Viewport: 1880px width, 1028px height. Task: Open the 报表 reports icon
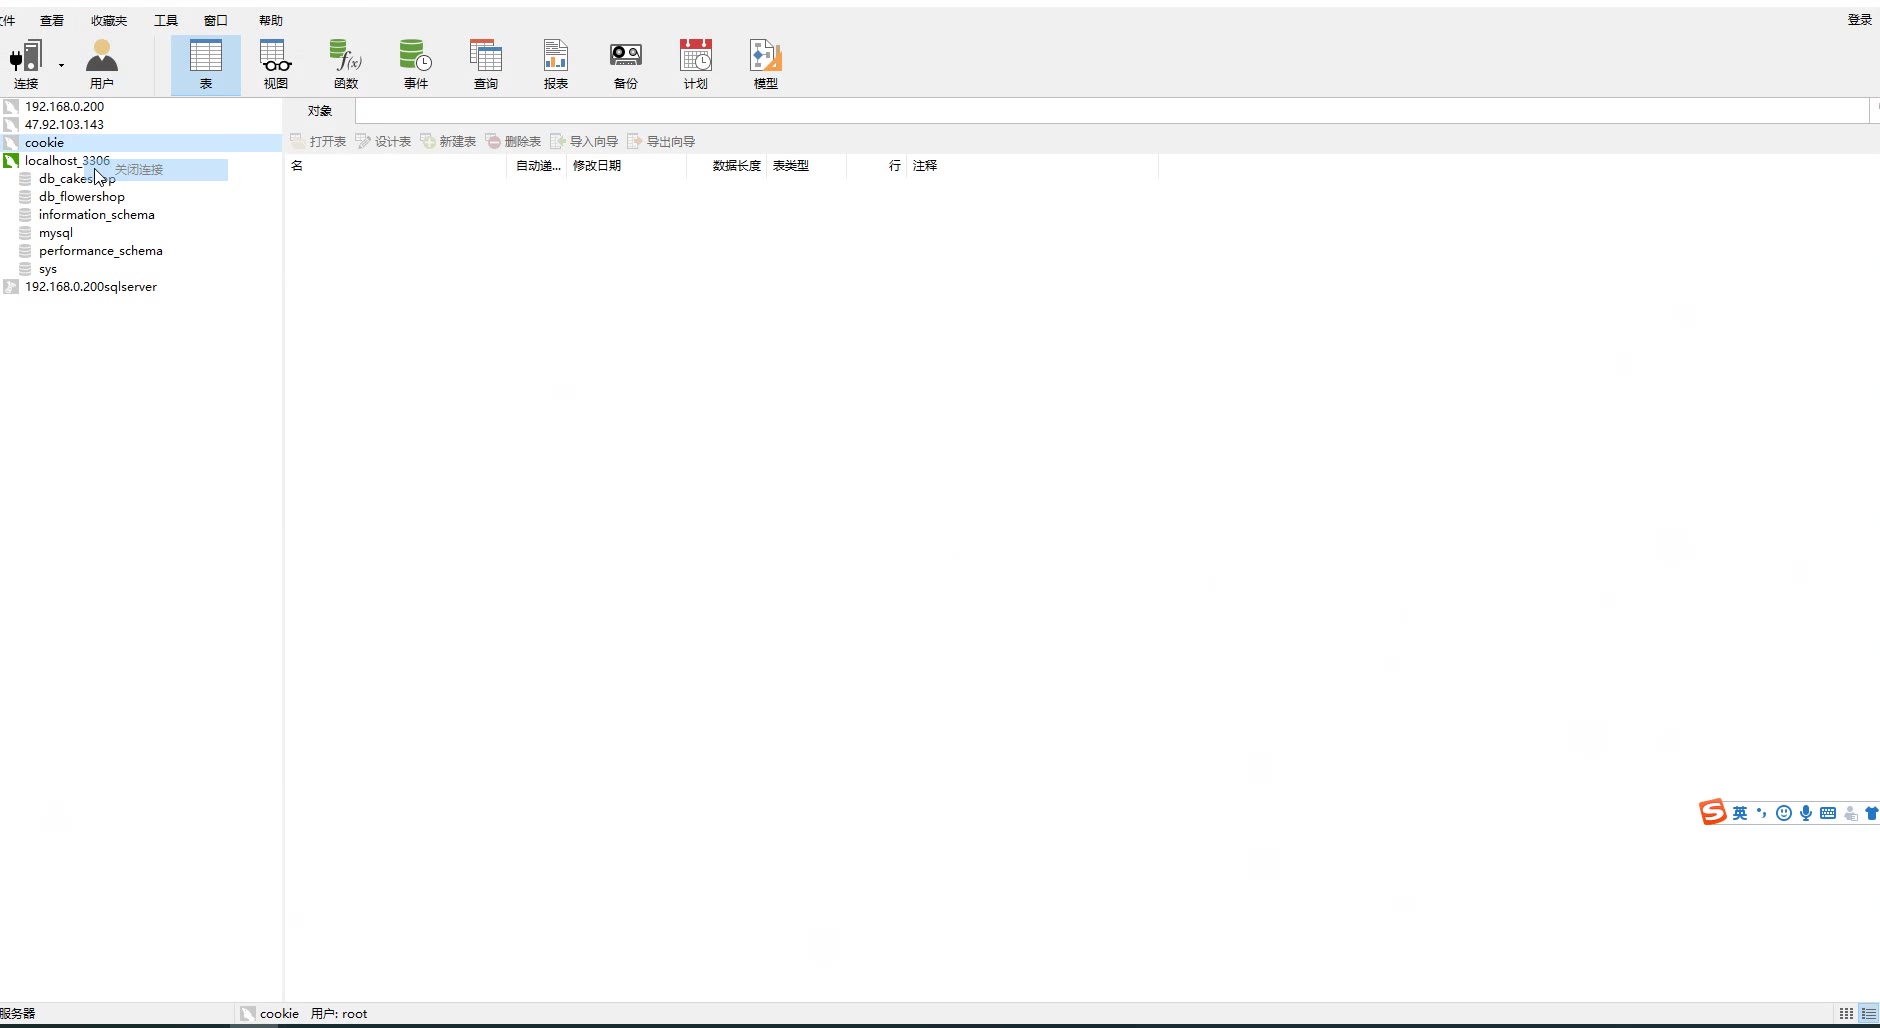click(556, 65)
